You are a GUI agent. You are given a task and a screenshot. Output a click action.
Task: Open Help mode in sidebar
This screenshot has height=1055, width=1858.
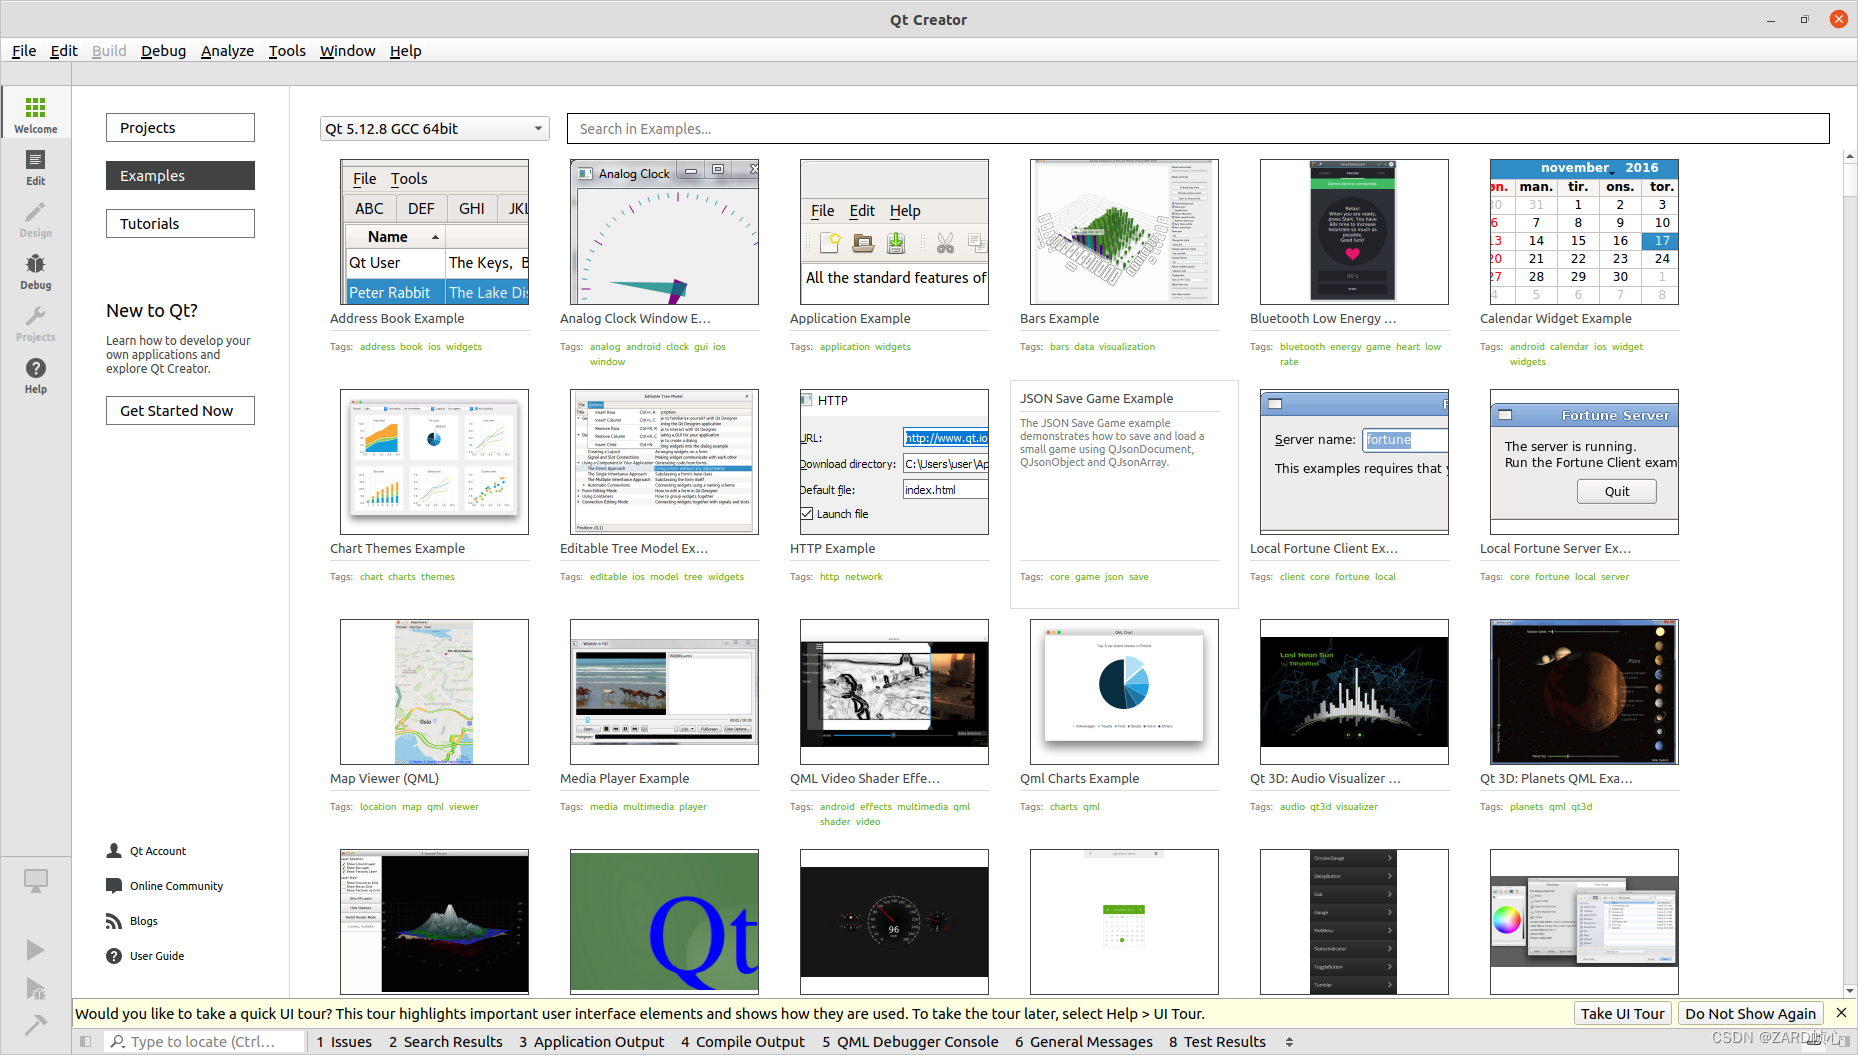click(35, 374)
